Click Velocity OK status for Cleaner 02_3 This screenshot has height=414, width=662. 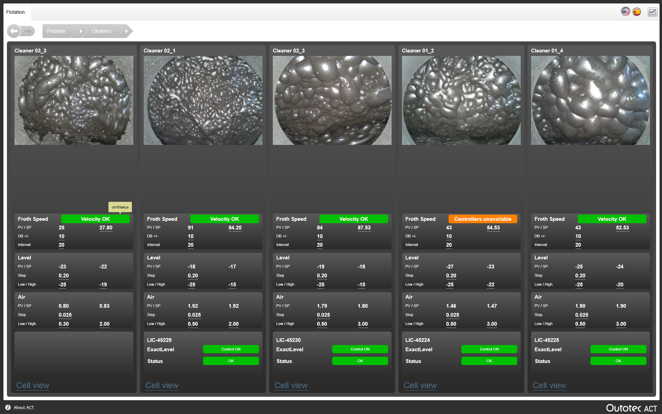[354, 219]
